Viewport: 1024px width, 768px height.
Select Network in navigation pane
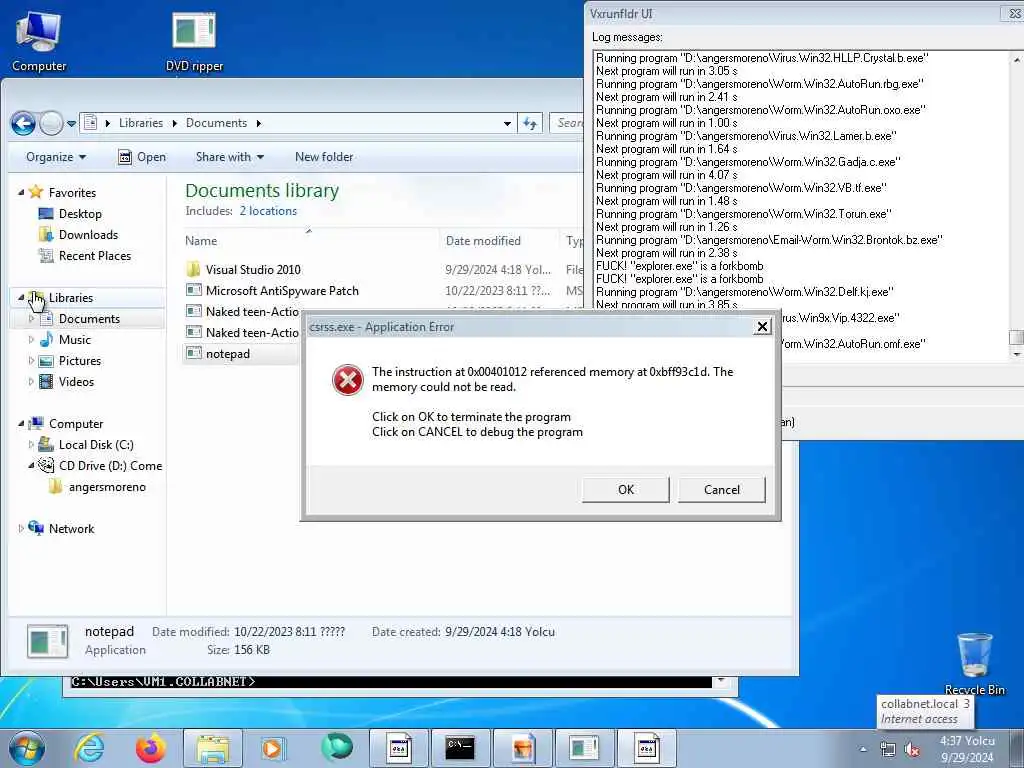click(x=71, y=528)
